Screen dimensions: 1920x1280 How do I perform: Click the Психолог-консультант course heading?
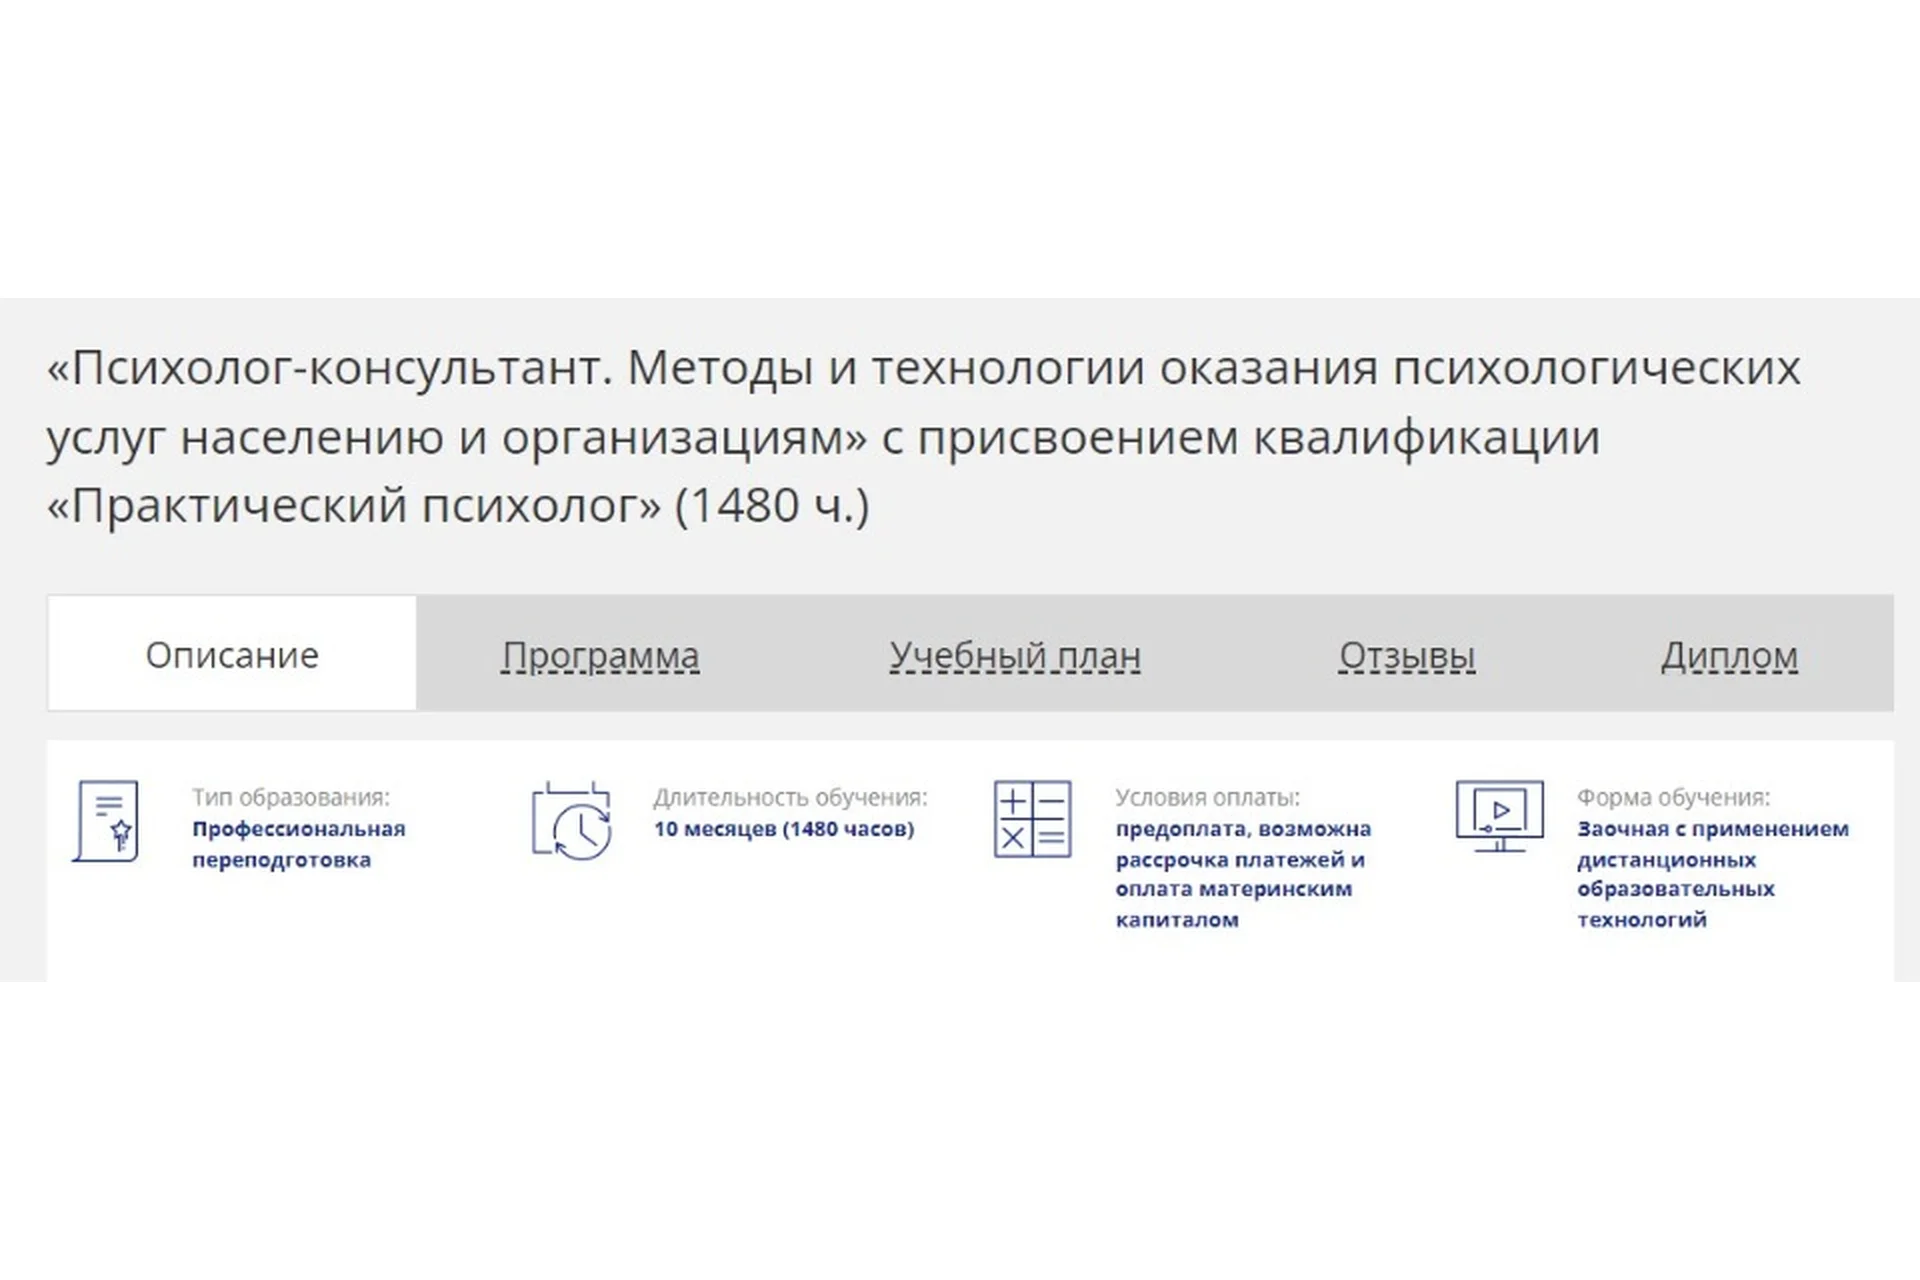coord(922,368)
